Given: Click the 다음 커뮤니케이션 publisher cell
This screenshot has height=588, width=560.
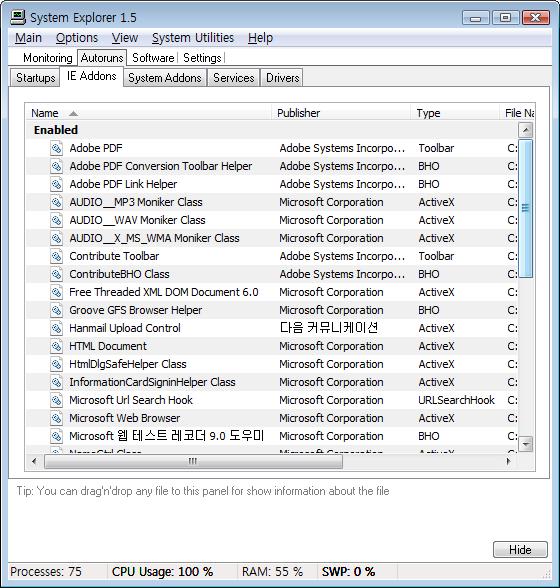Looking at the screenshot, I should point(329,328).
